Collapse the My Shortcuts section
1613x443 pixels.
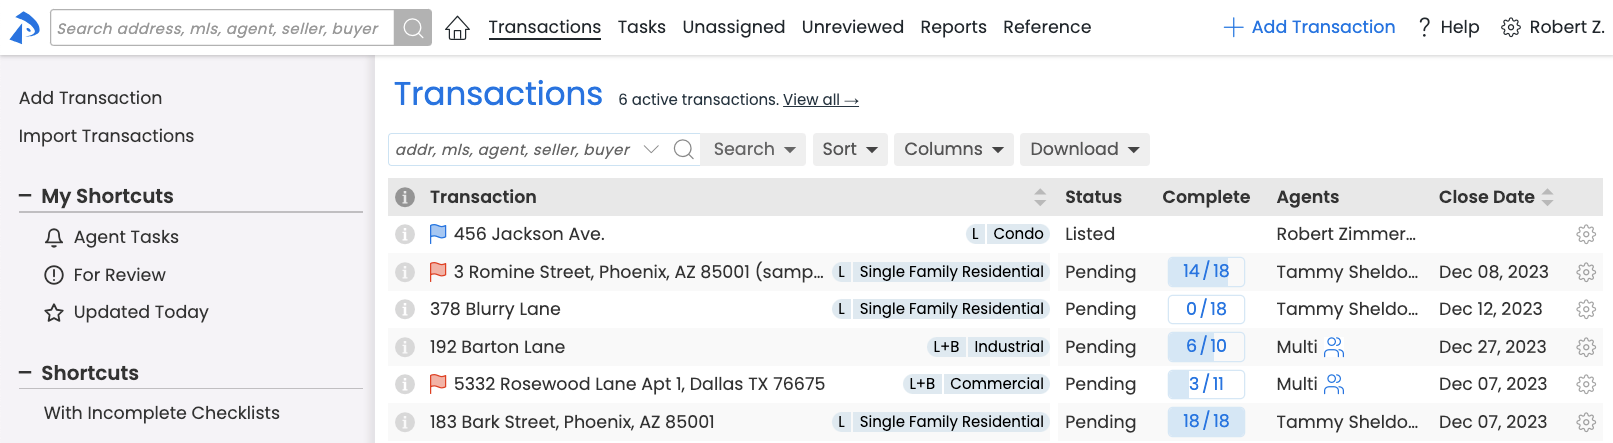[x=25, y=196]
